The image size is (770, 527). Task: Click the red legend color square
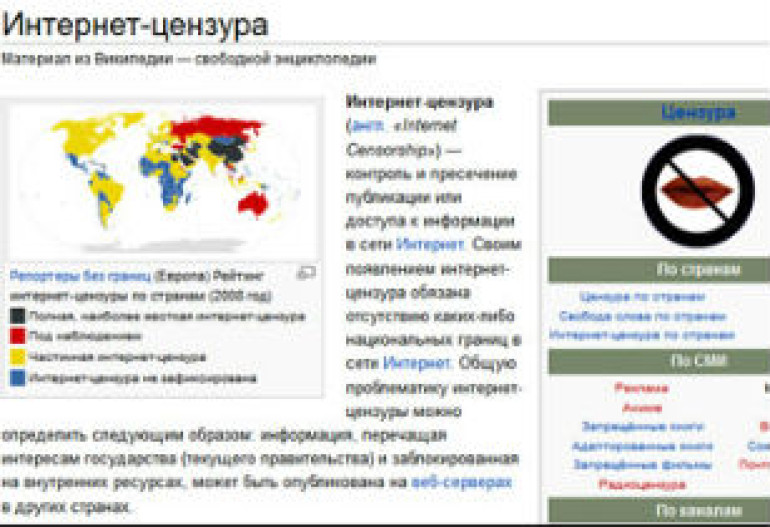18,336
